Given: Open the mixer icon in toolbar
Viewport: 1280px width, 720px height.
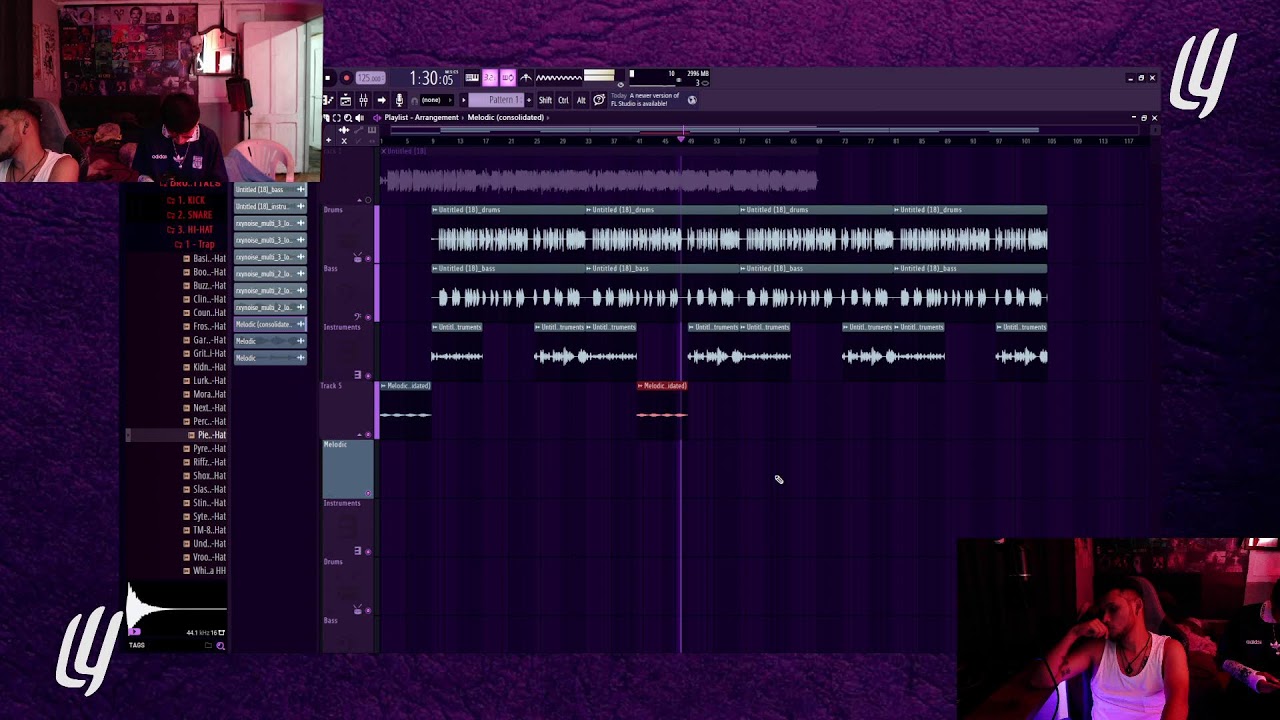Looking at the screenshot, I should pos(363,100).
